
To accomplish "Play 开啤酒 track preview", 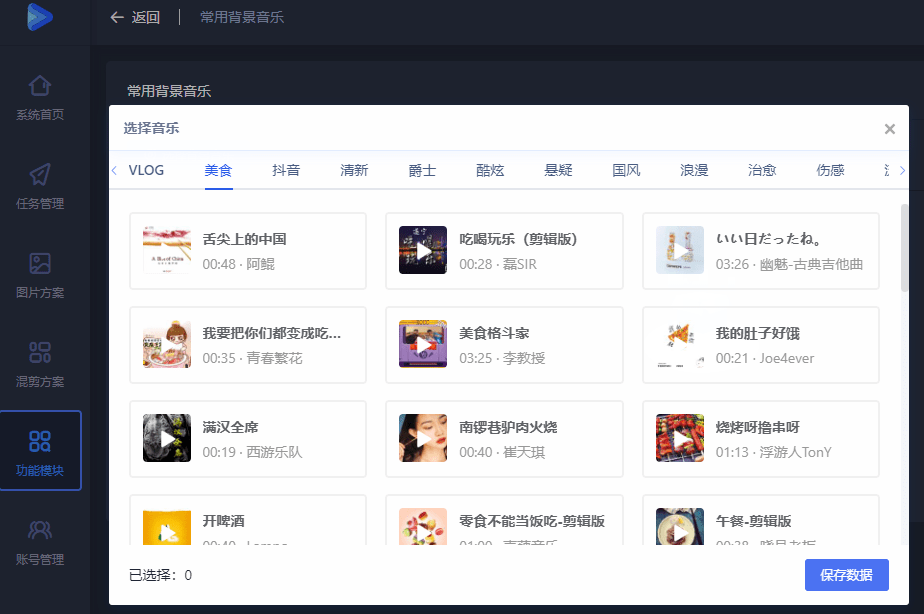I will click(167, 527).
